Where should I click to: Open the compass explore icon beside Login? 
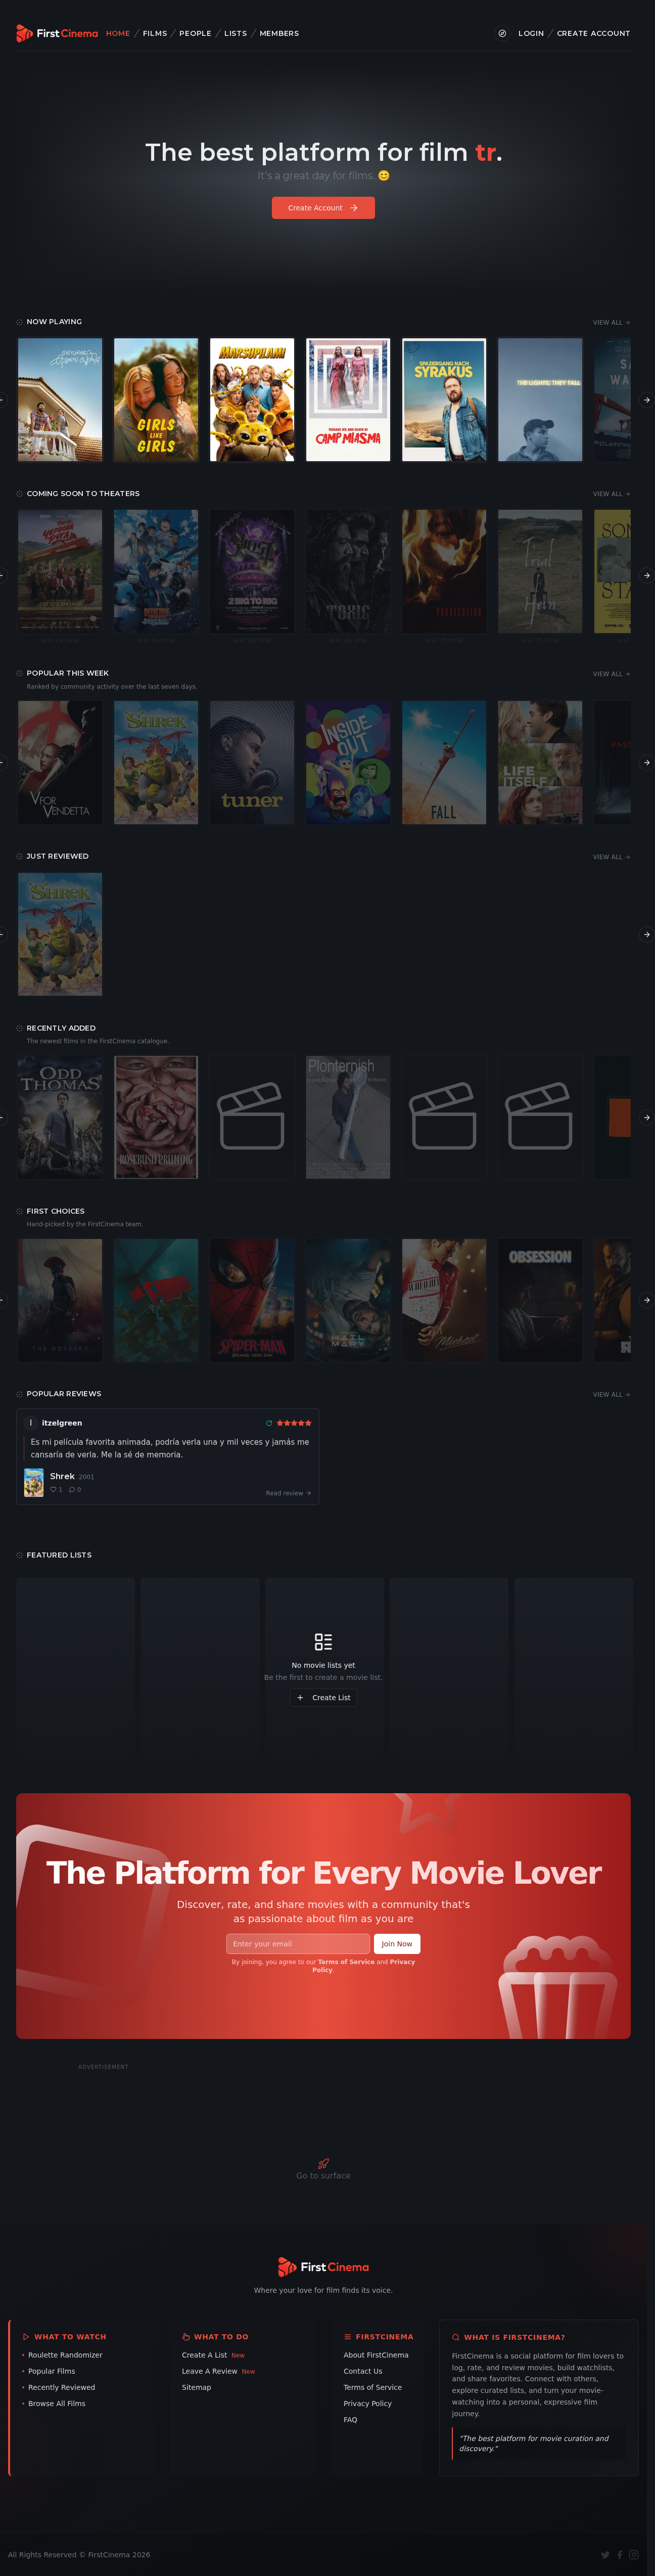pos(502,33)
